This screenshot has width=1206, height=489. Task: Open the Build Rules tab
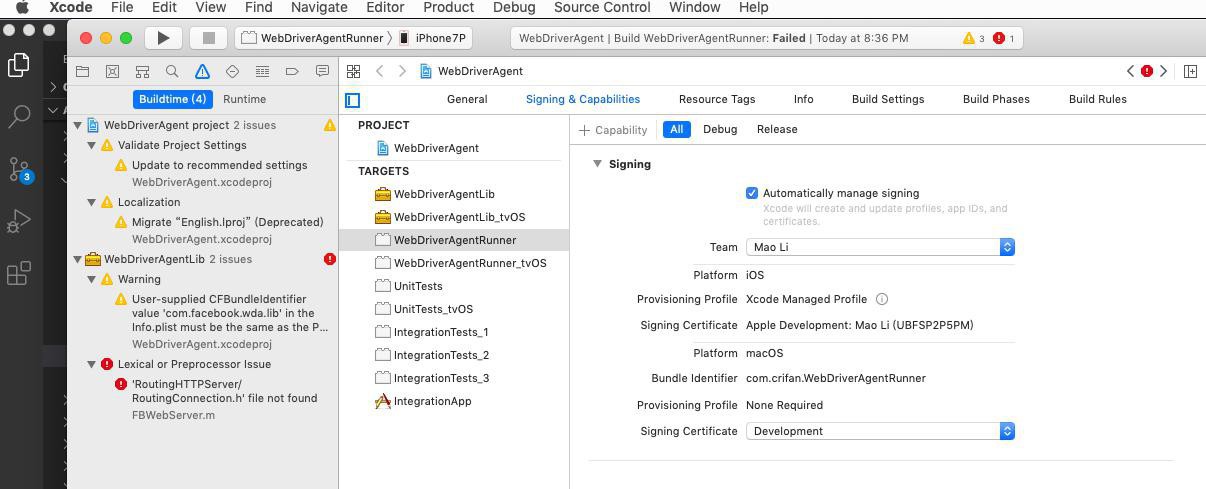[x=1098, y=99]
